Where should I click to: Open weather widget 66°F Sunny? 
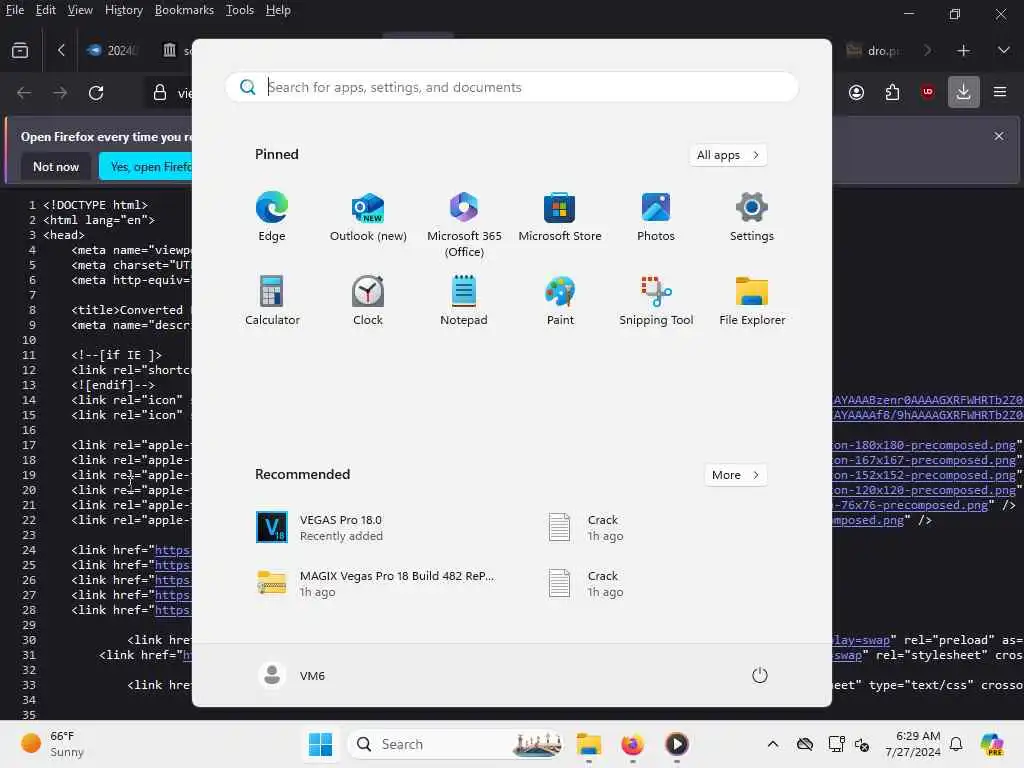[x=54, y=744]
